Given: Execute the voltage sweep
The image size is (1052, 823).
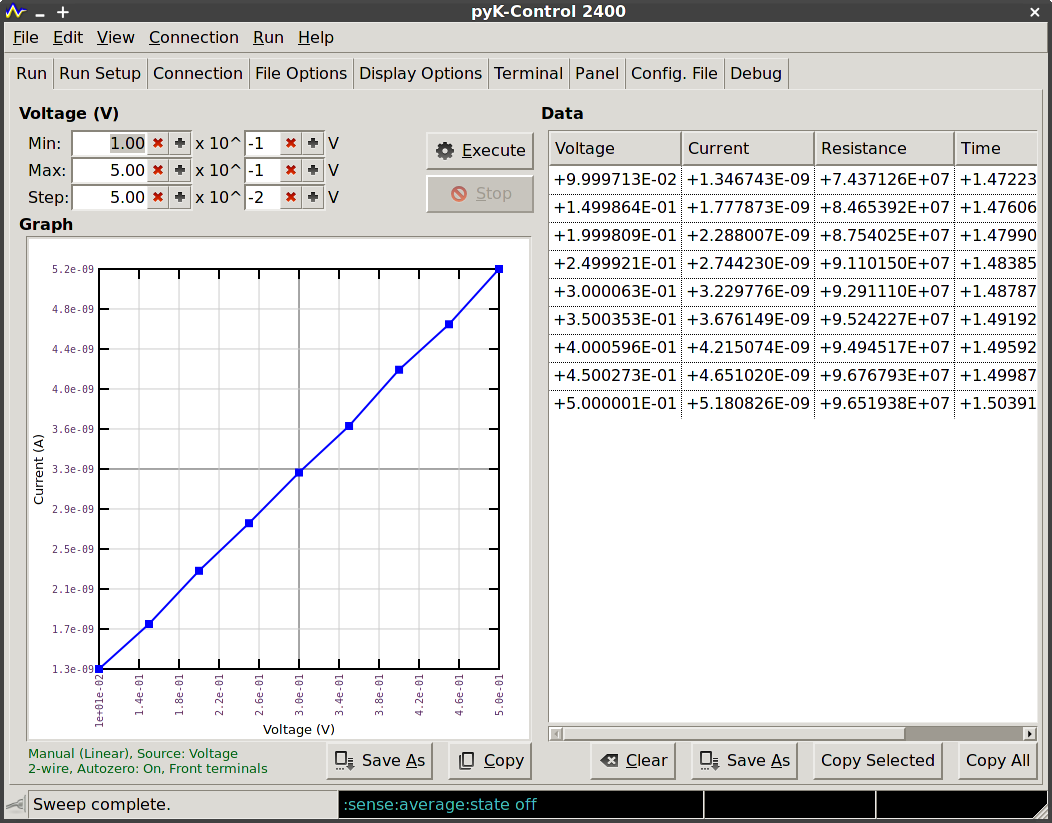Looking at the screenshot, I should pyautogui.click(x=480, y=150).
